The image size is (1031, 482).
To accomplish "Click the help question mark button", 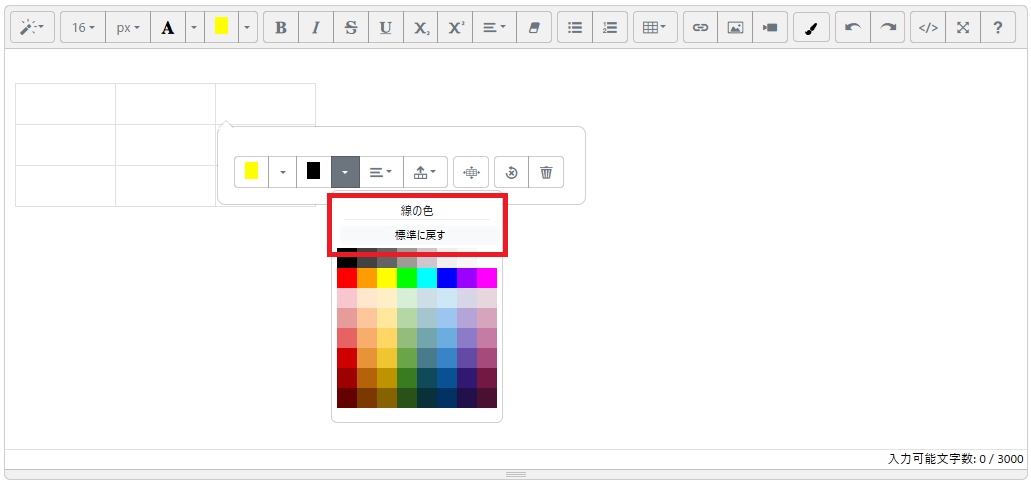I will click(997, 28).
